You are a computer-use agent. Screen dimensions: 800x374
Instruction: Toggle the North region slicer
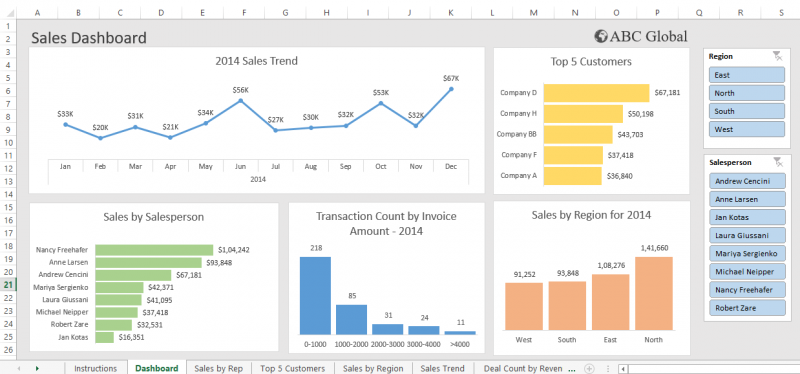point(747,93)
